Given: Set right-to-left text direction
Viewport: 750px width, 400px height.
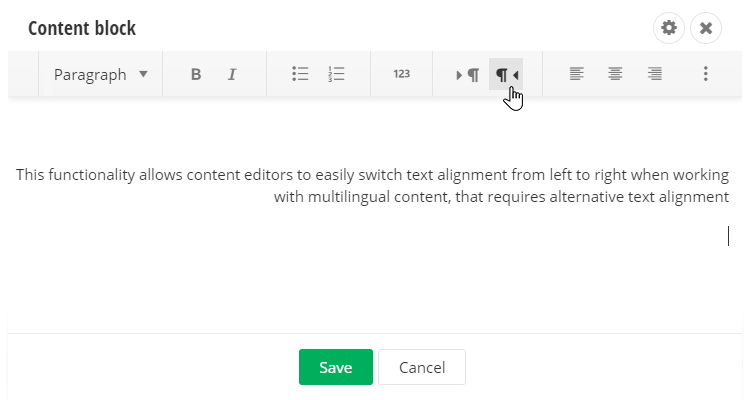Looking at the screenshot, I should coord(506,74).
